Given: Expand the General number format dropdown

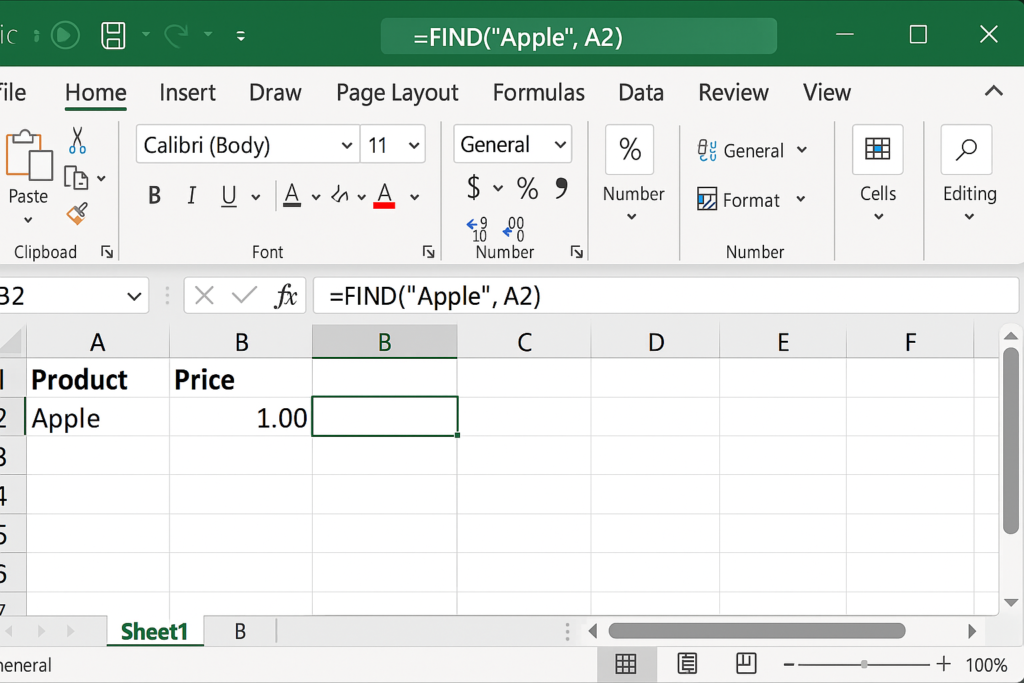Looking at the screenshot, I should tap(561, 145).
